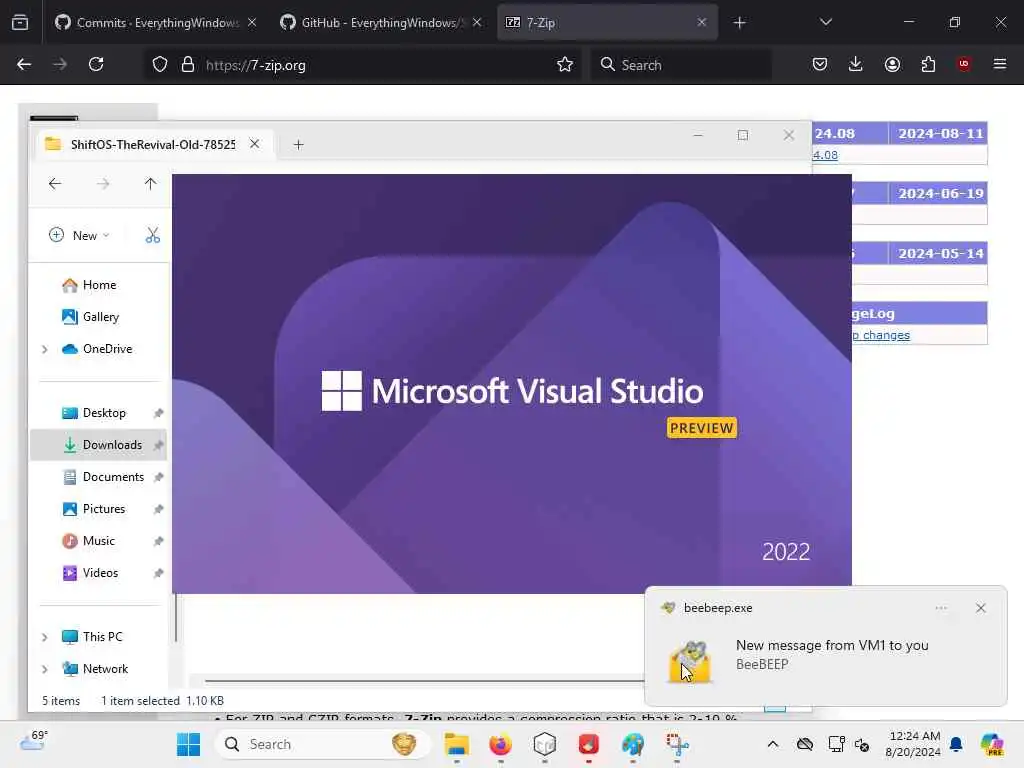The width and height of the screenshot is (1024, 768).
Task: Go up one folder in Explorer
Action: click(x=150, y=184)
